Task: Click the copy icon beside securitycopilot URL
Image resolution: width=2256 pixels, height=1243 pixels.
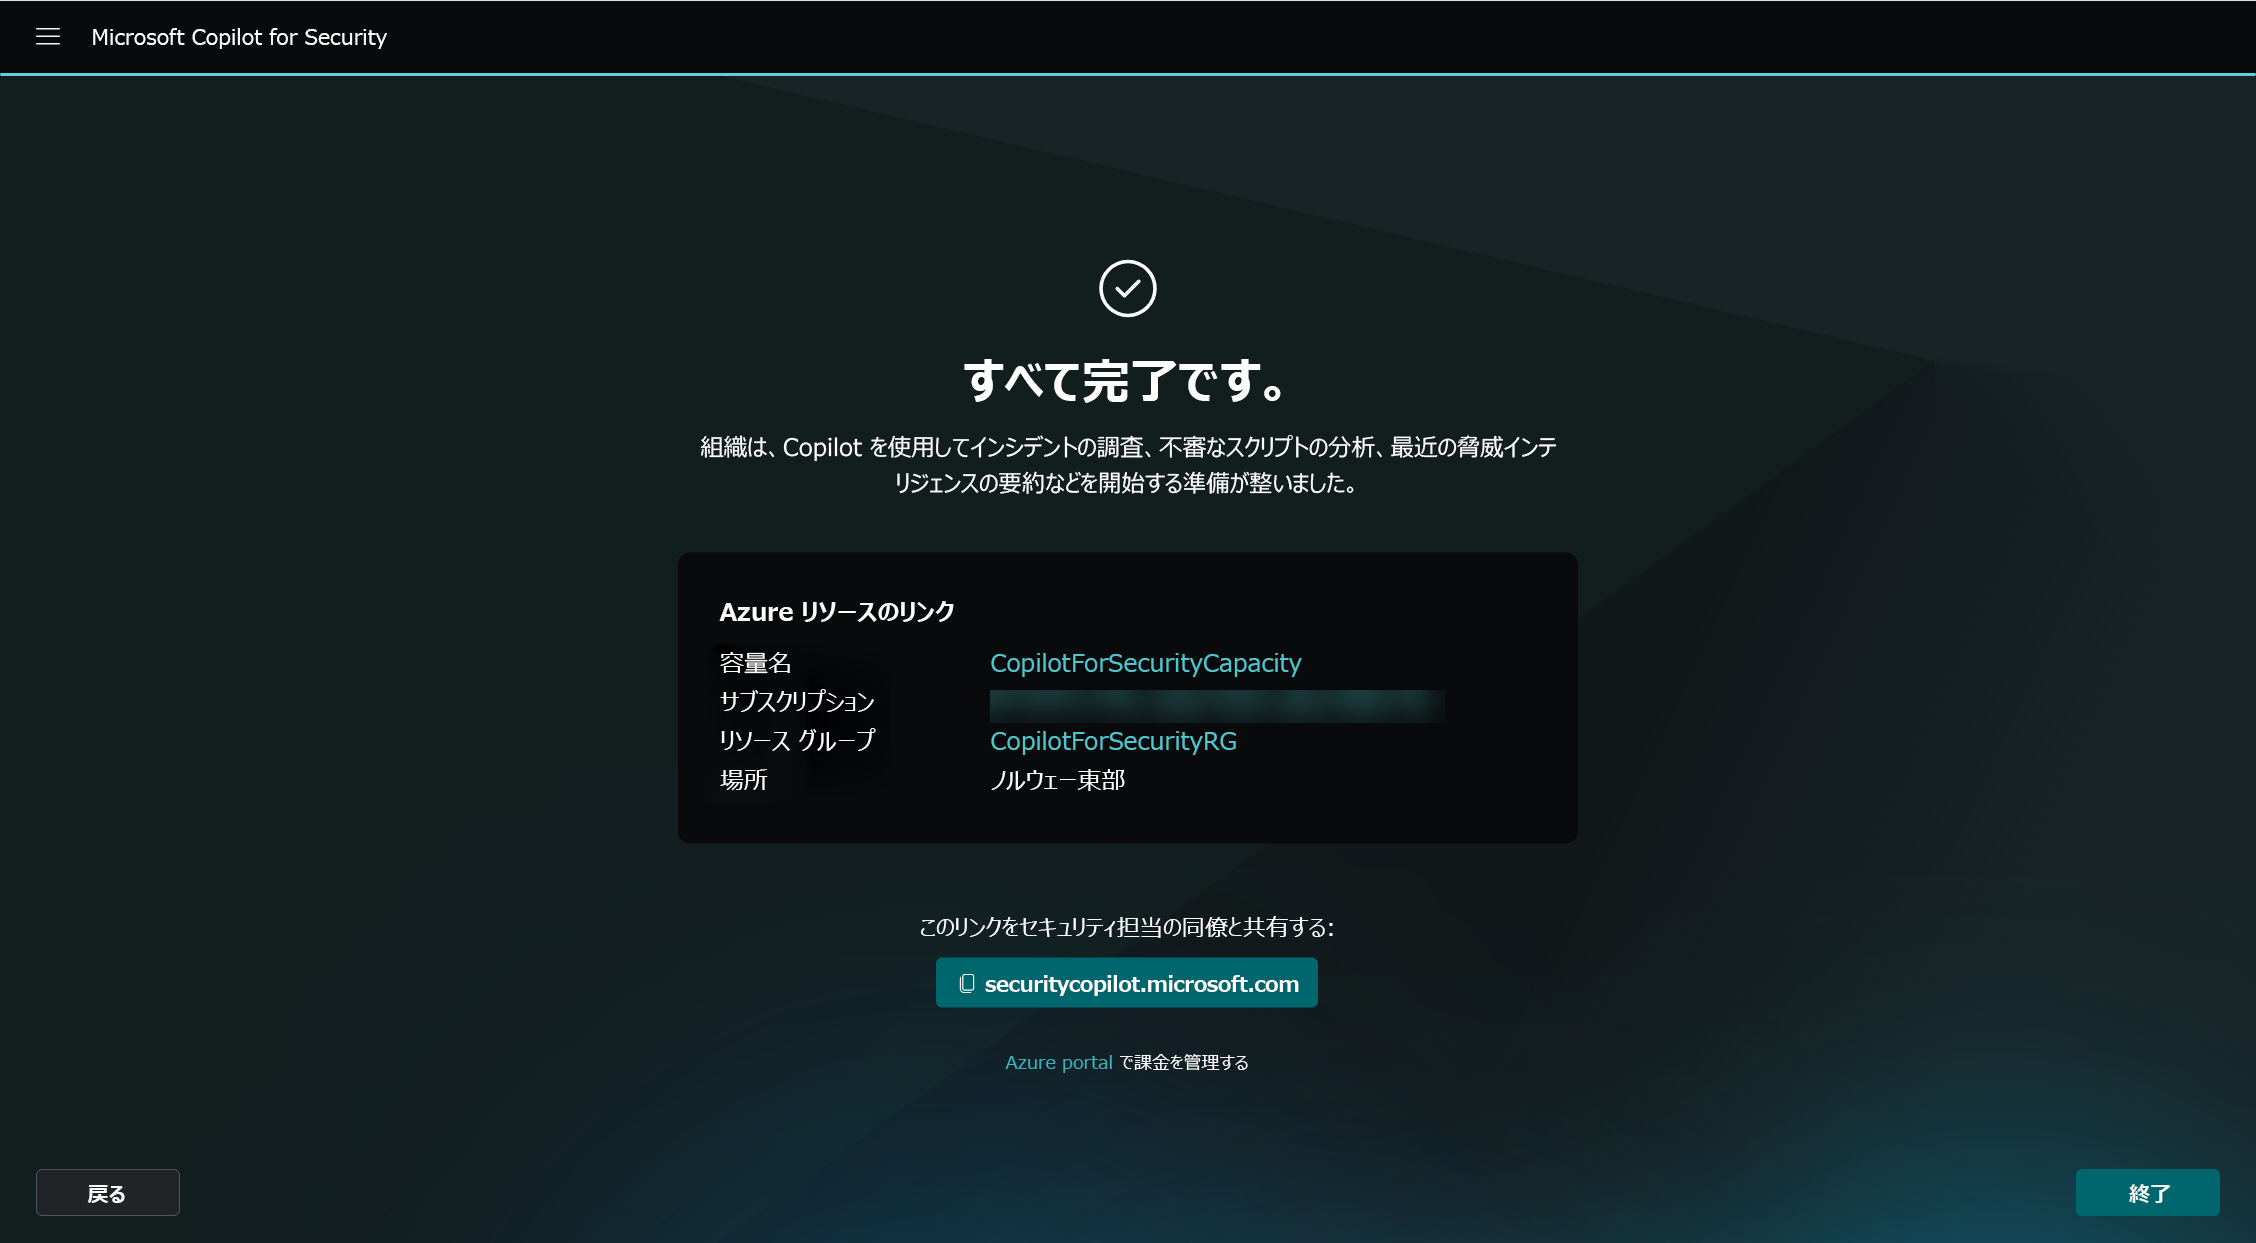Action: [966, 983]
